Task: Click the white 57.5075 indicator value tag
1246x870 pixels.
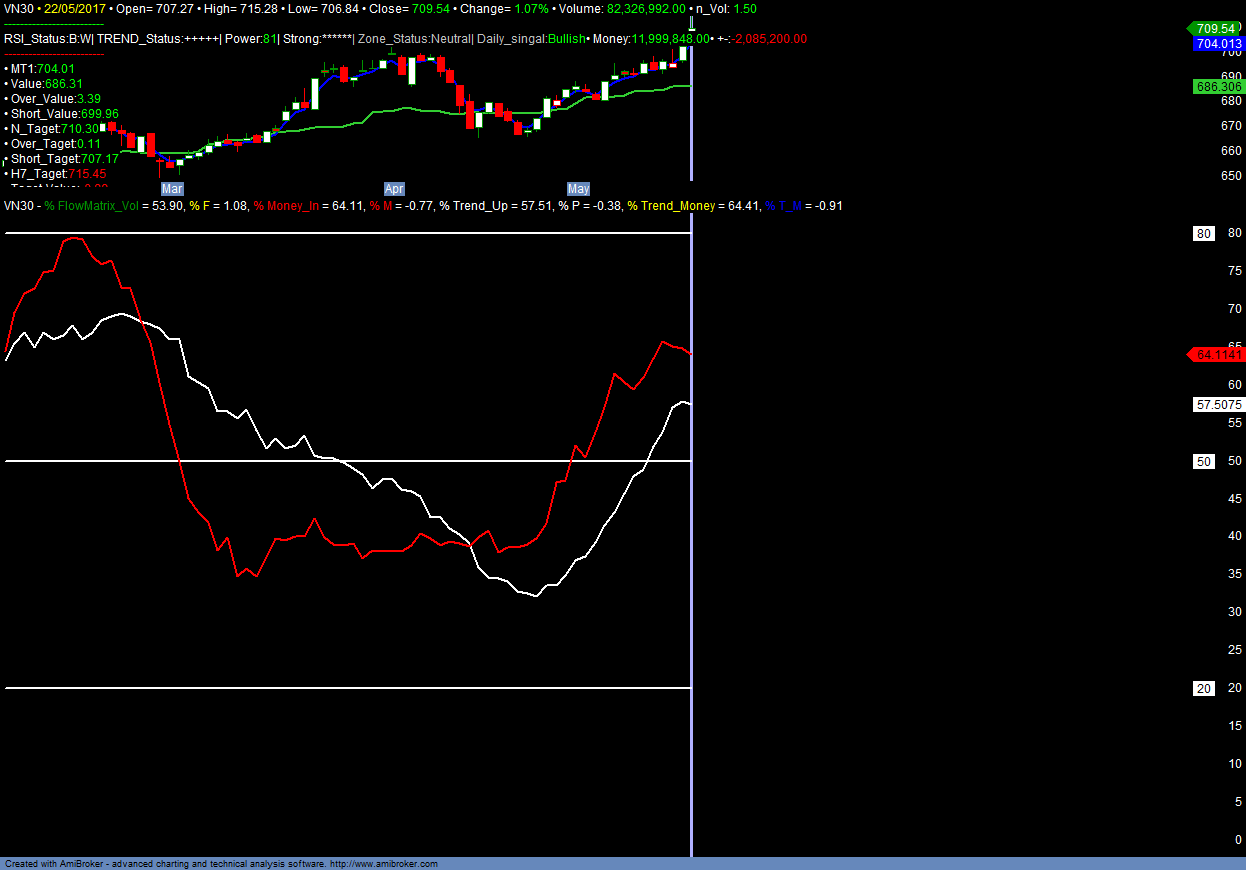Action: (1218, 405)
